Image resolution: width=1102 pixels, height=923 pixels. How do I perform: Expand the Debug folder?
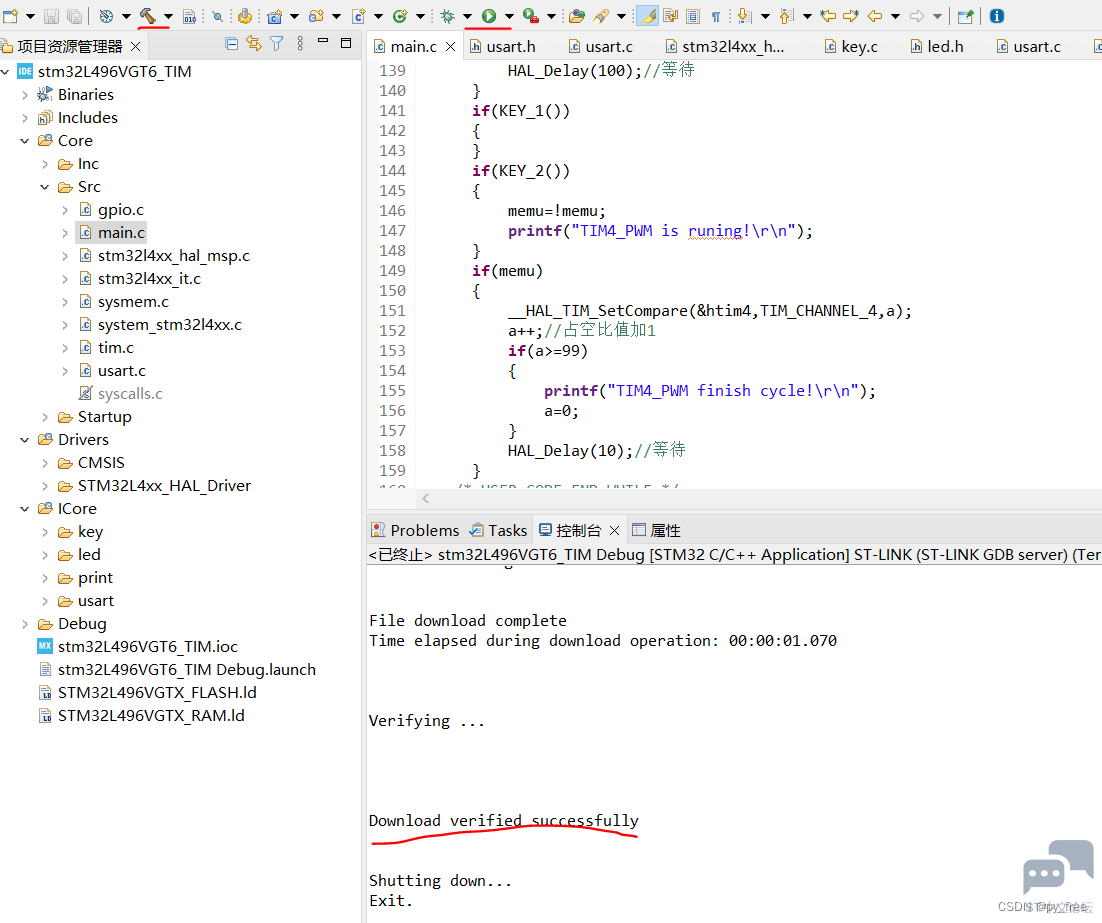(x=25, y=624)
